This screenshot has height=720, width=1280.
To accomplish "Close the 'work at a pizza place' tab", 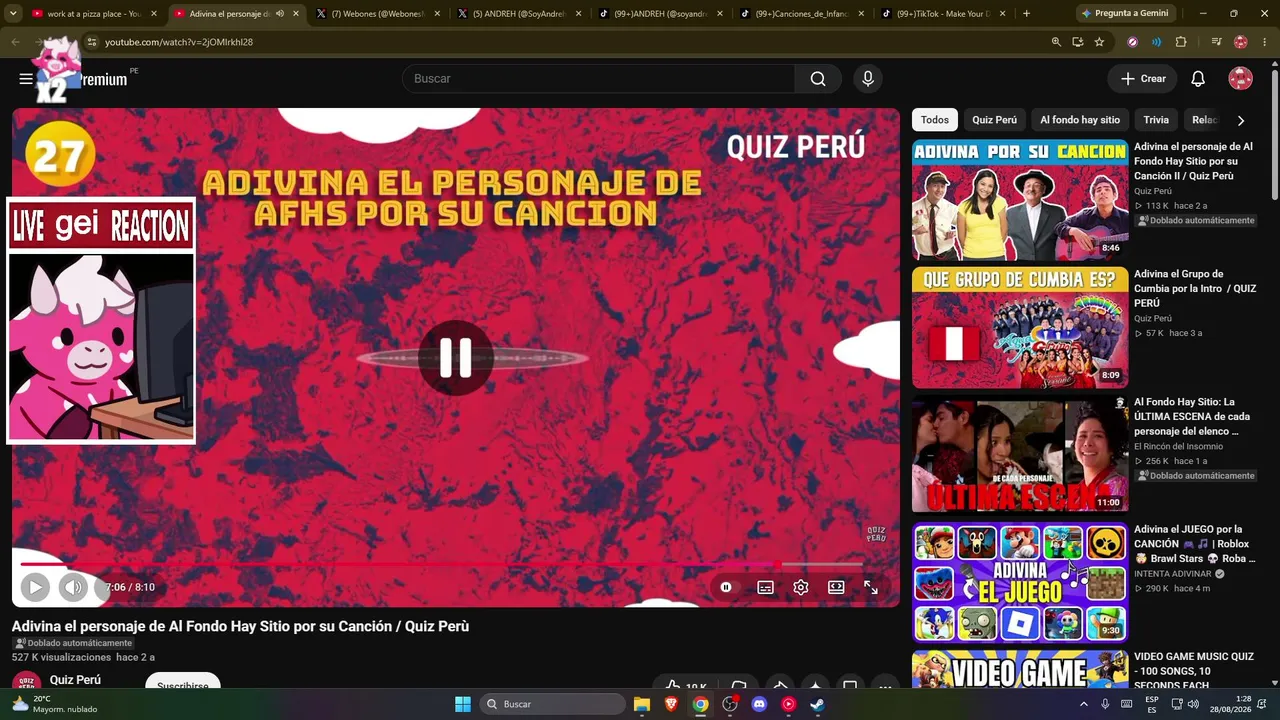I will pos(154,14).
